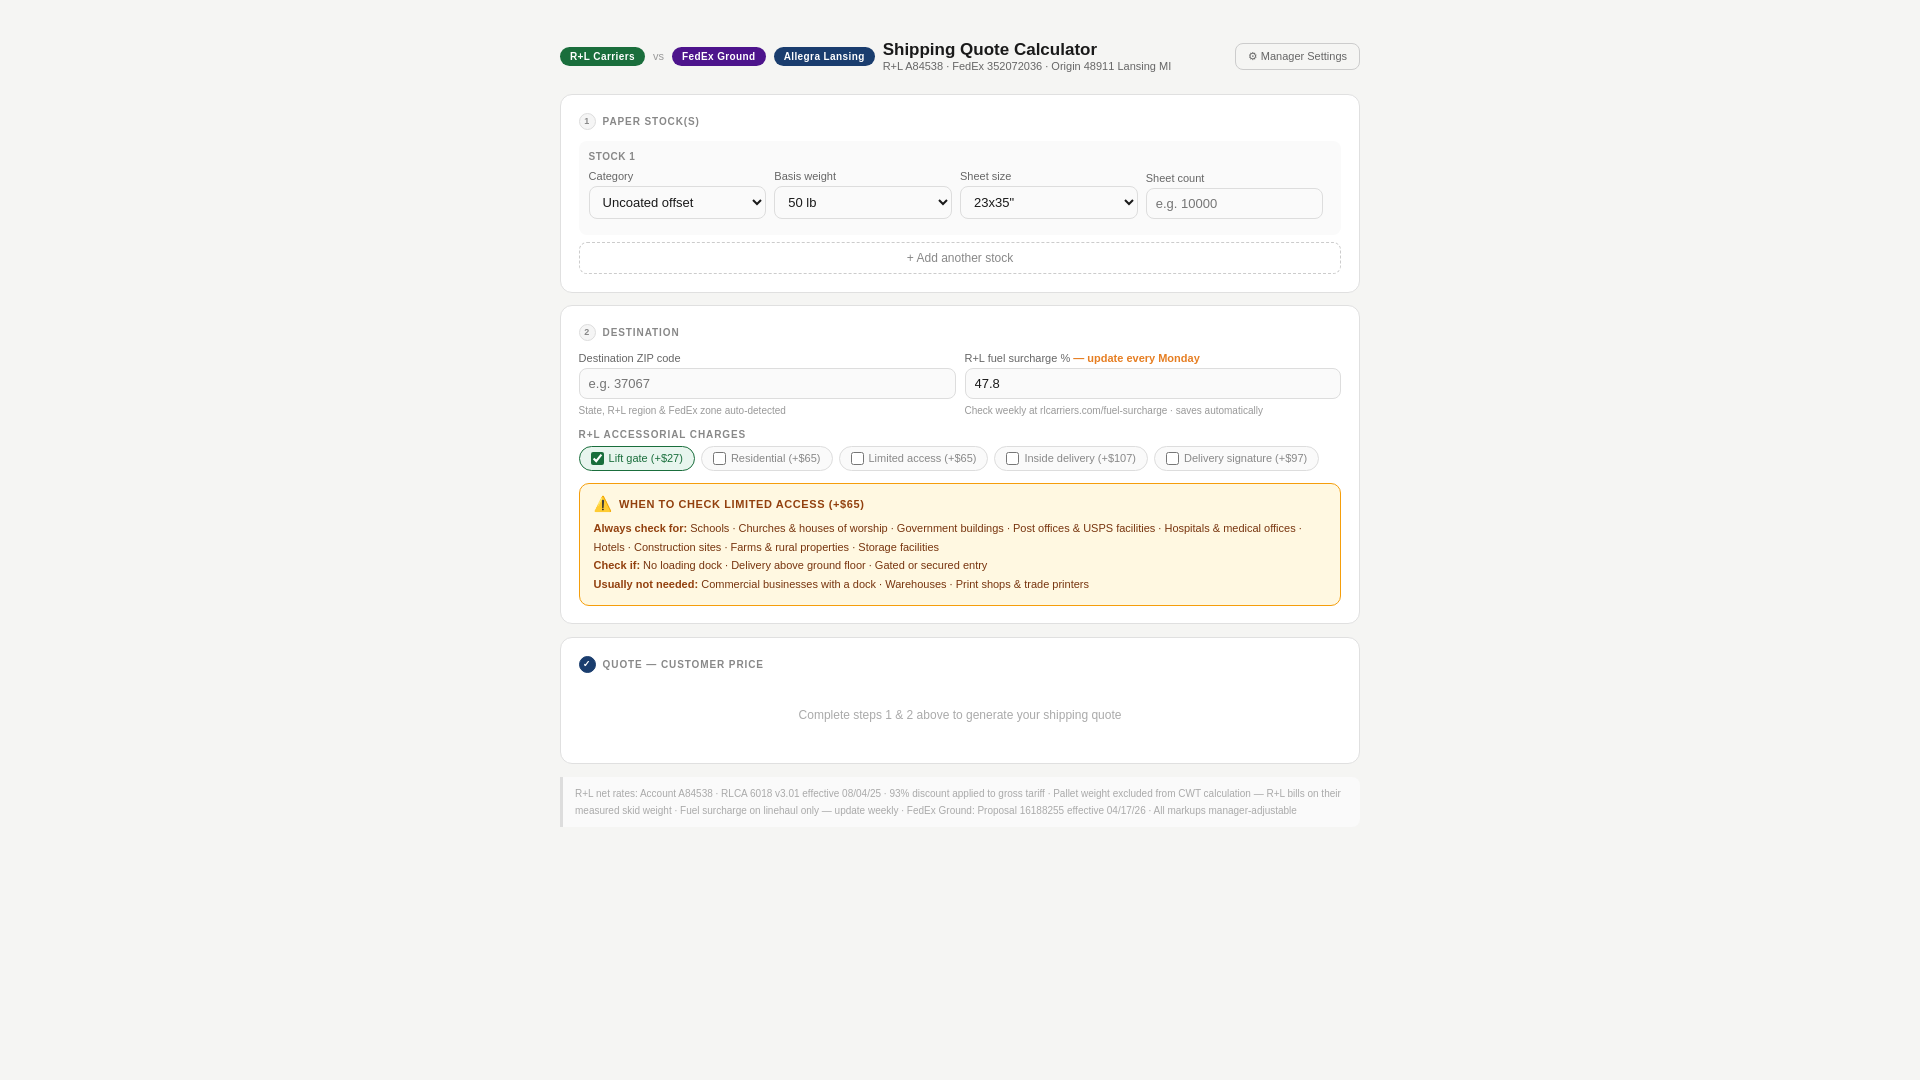Enable Delivery signature (+$97)
The height and width of the screenshot is (1080, 1920).
pyautogui.click(x=1172, y=459)
